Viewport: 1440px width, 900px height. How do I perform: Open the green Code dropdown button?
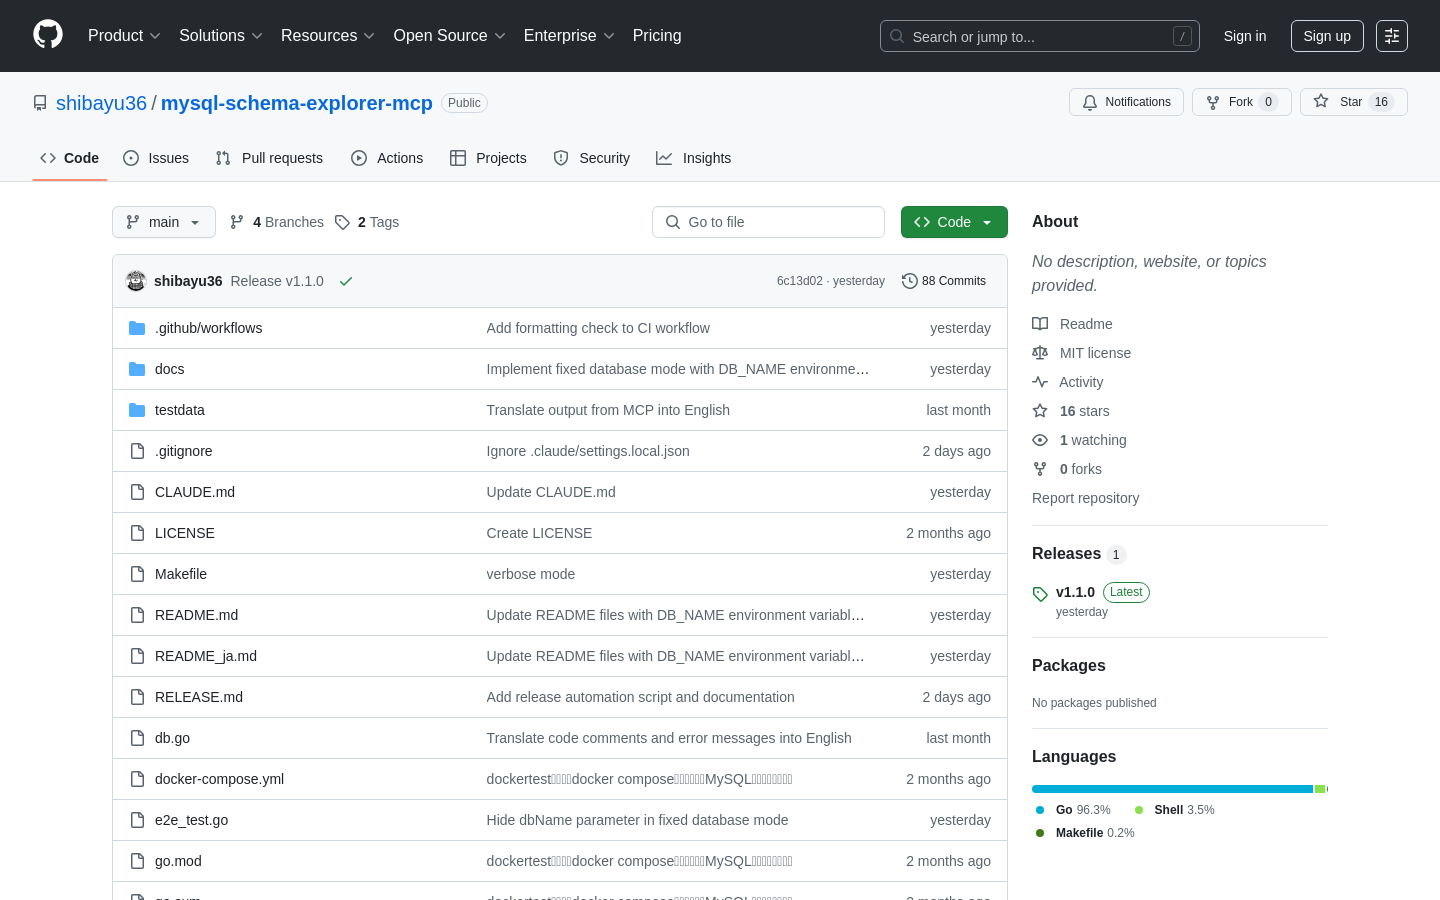954,222
